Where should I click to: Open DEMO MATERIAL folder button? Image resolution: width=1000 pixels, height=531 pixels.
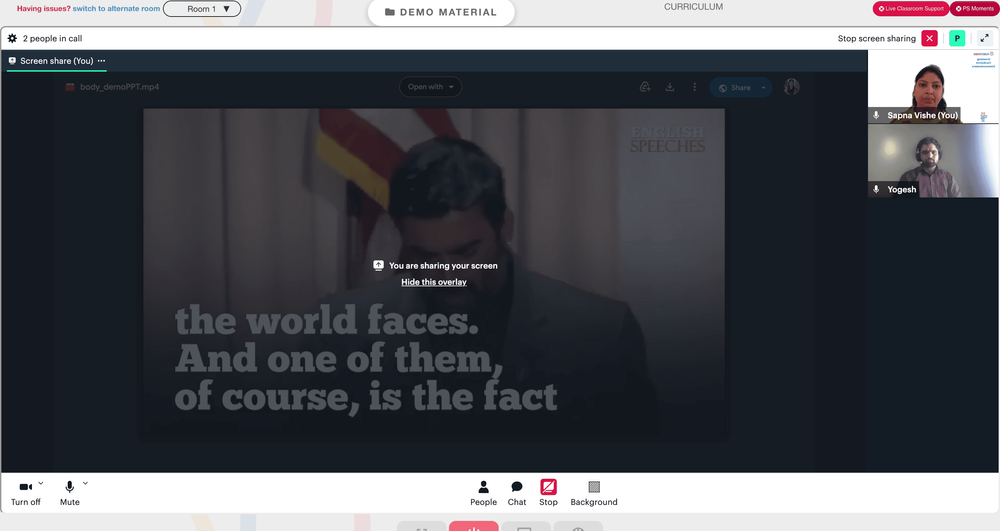[x=441, y=12]
